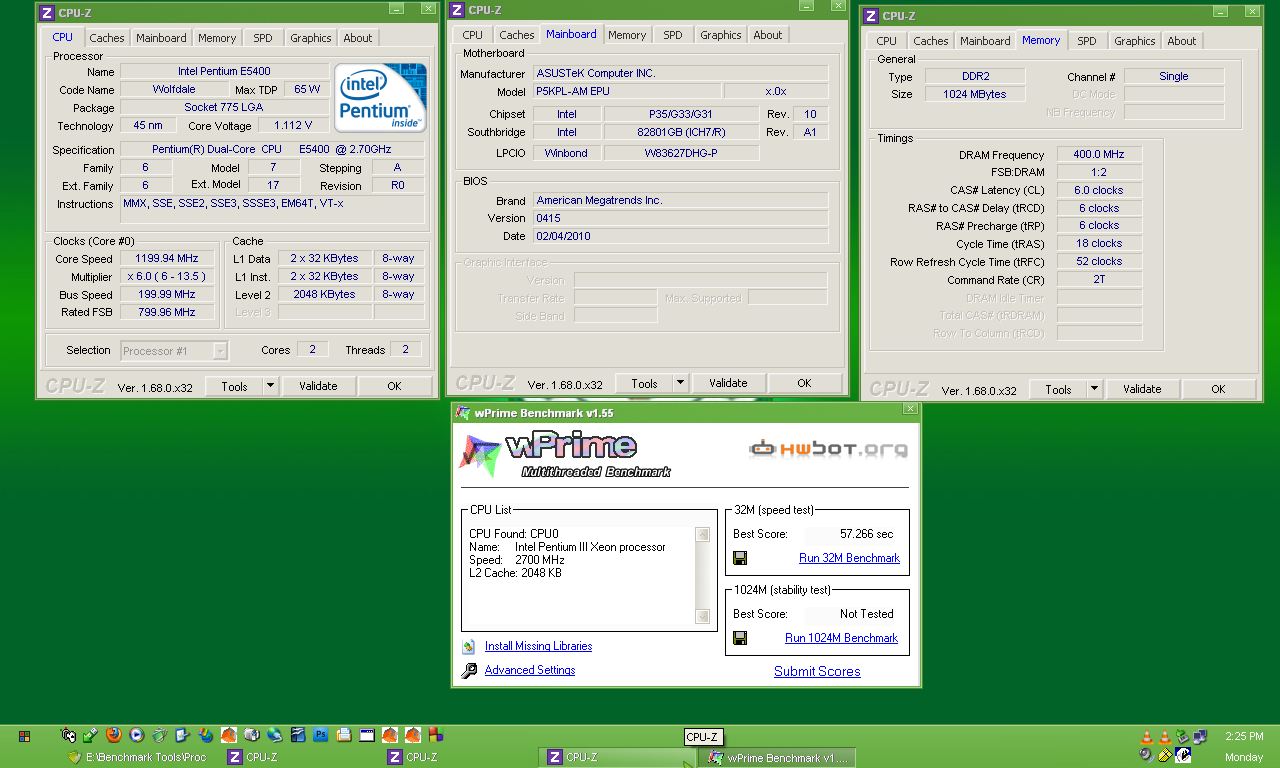Click the network computers icon in system tray
Screen dimensions: 1280x768
(x=1200, y=736)
